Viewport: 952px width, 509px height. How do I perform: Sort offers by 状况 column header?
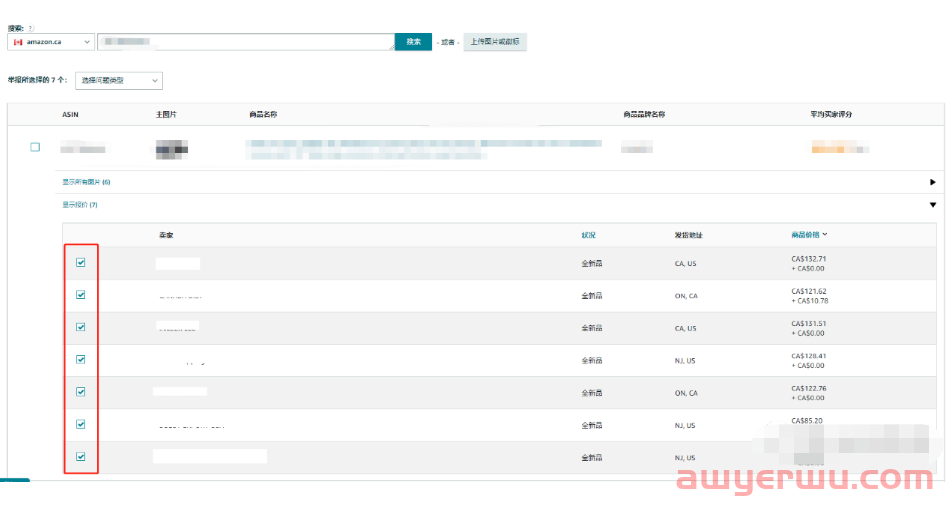588,235
